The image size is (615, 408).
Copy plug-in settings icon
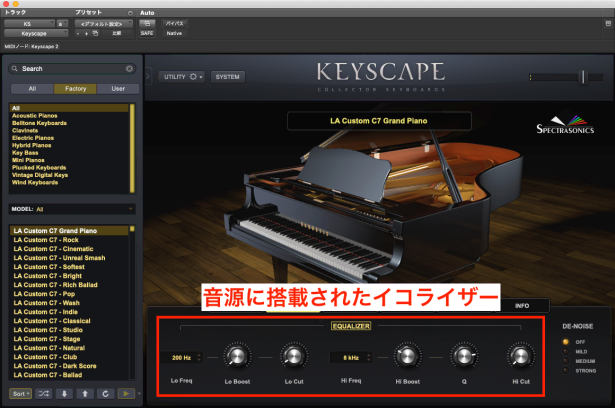95,33
